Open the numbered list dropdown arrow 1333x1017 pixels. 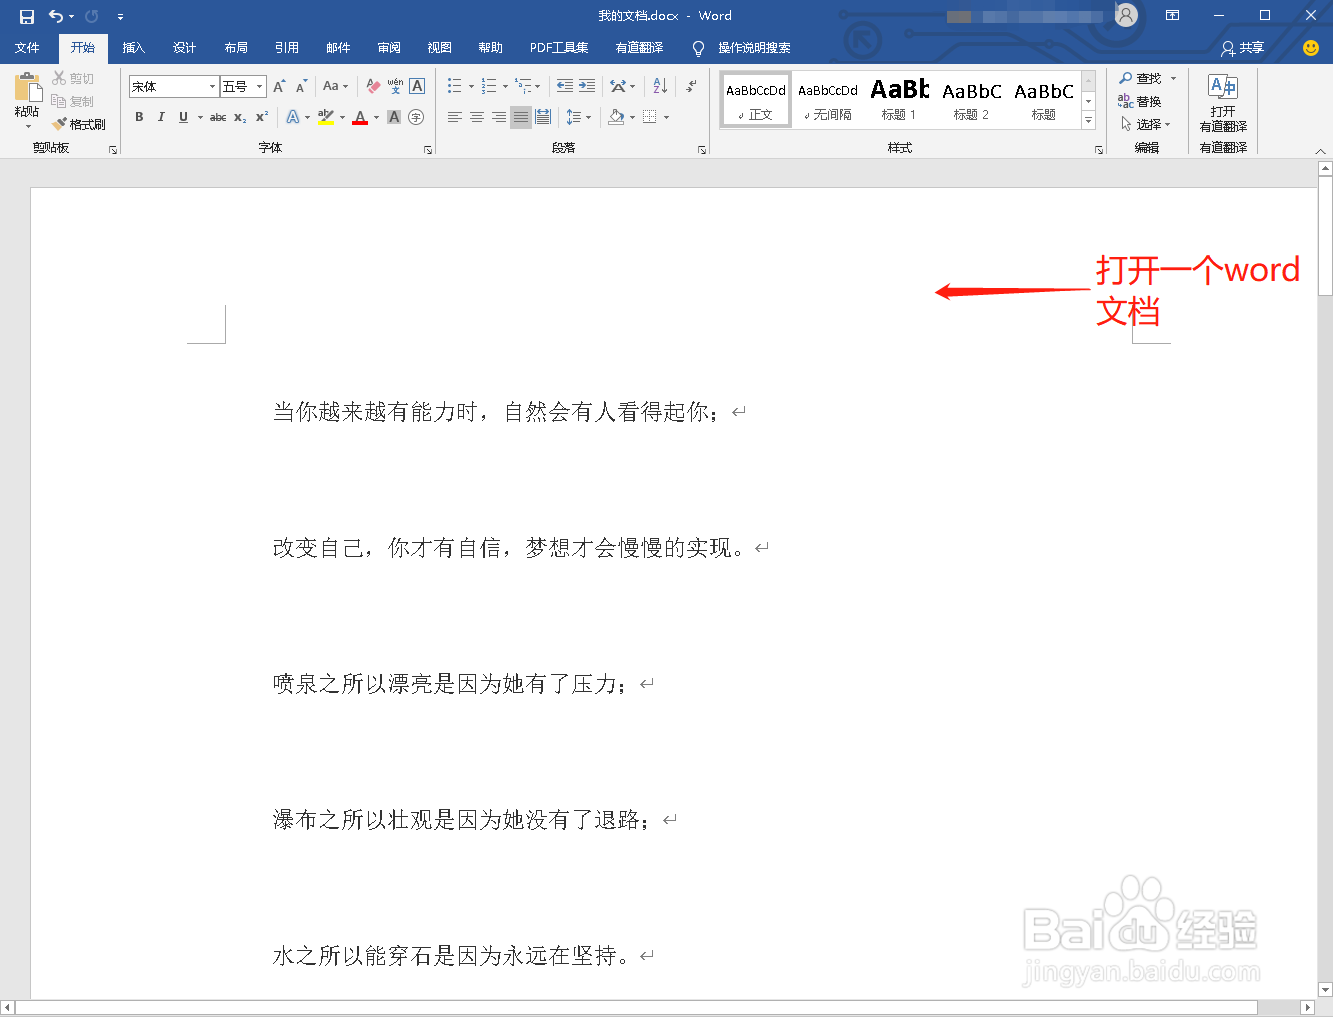pyautogui.click(x=505, y=86)
